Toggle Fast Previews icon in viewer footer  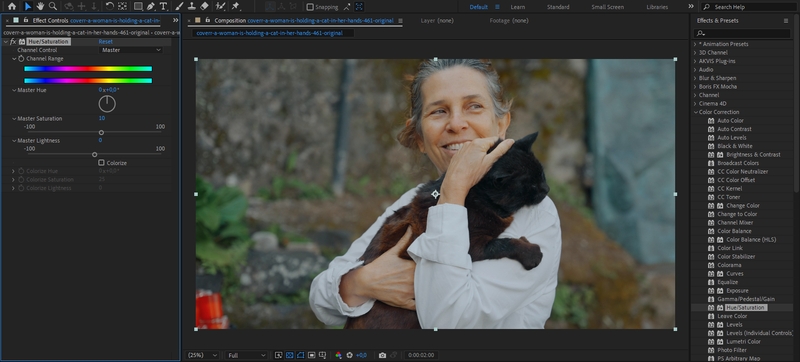pyautogui.click(x=279, y=355)
